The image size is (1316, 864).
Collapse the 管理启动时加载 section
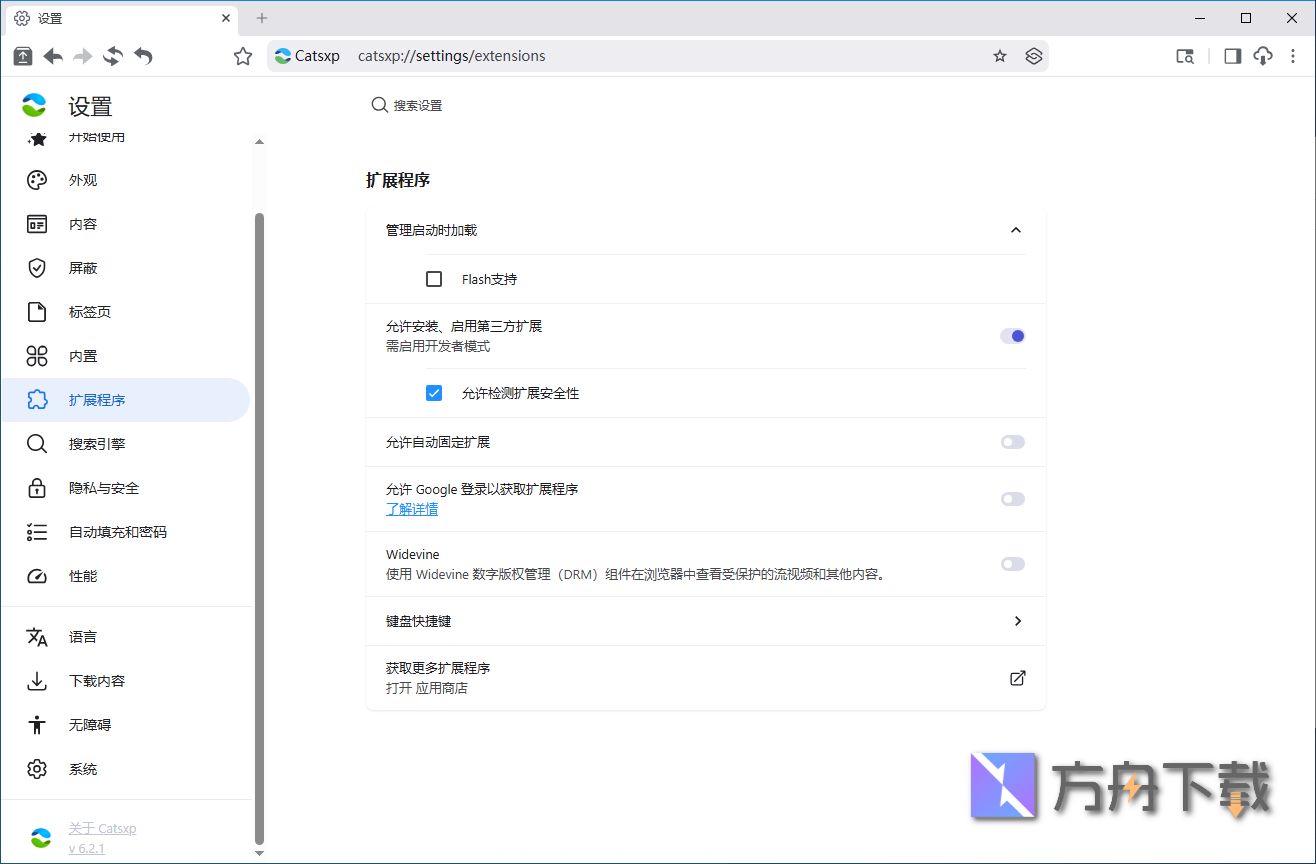tap(1016, 230)
